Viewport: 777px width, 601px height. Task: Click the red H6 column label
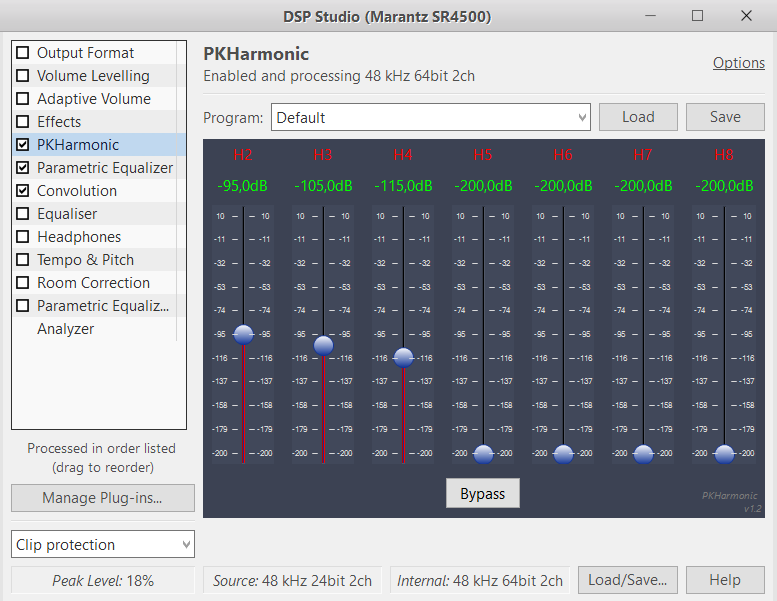point(563,155)
